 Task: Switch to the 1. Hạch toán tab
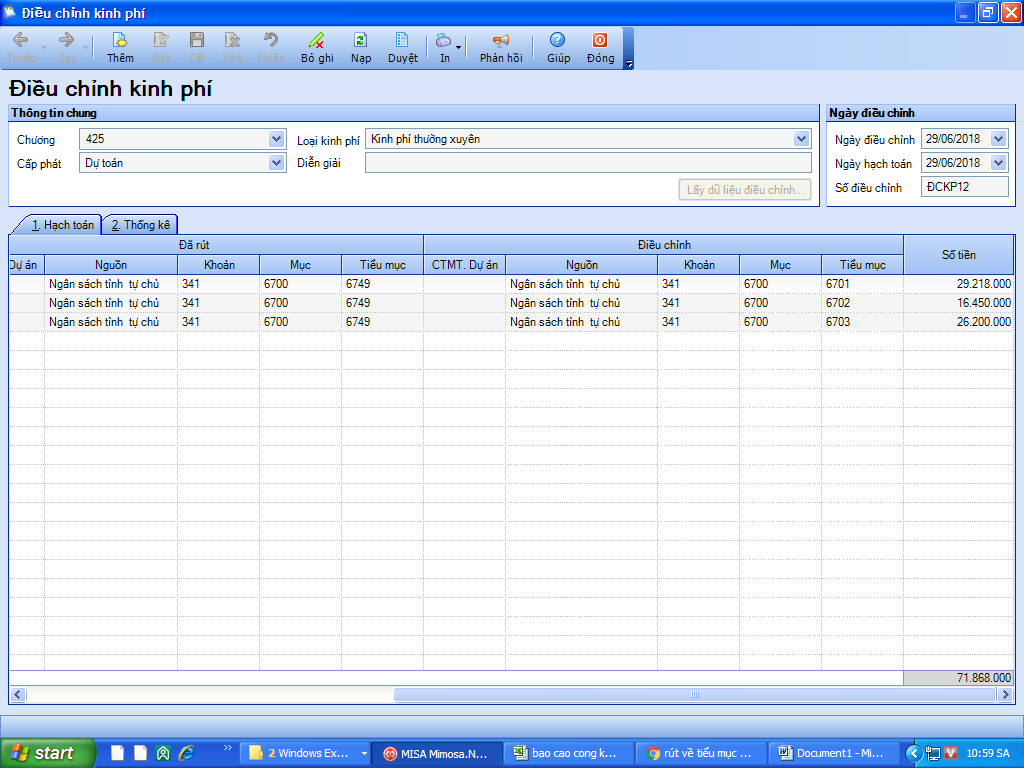pyautogui.click(x=62, y=225)
